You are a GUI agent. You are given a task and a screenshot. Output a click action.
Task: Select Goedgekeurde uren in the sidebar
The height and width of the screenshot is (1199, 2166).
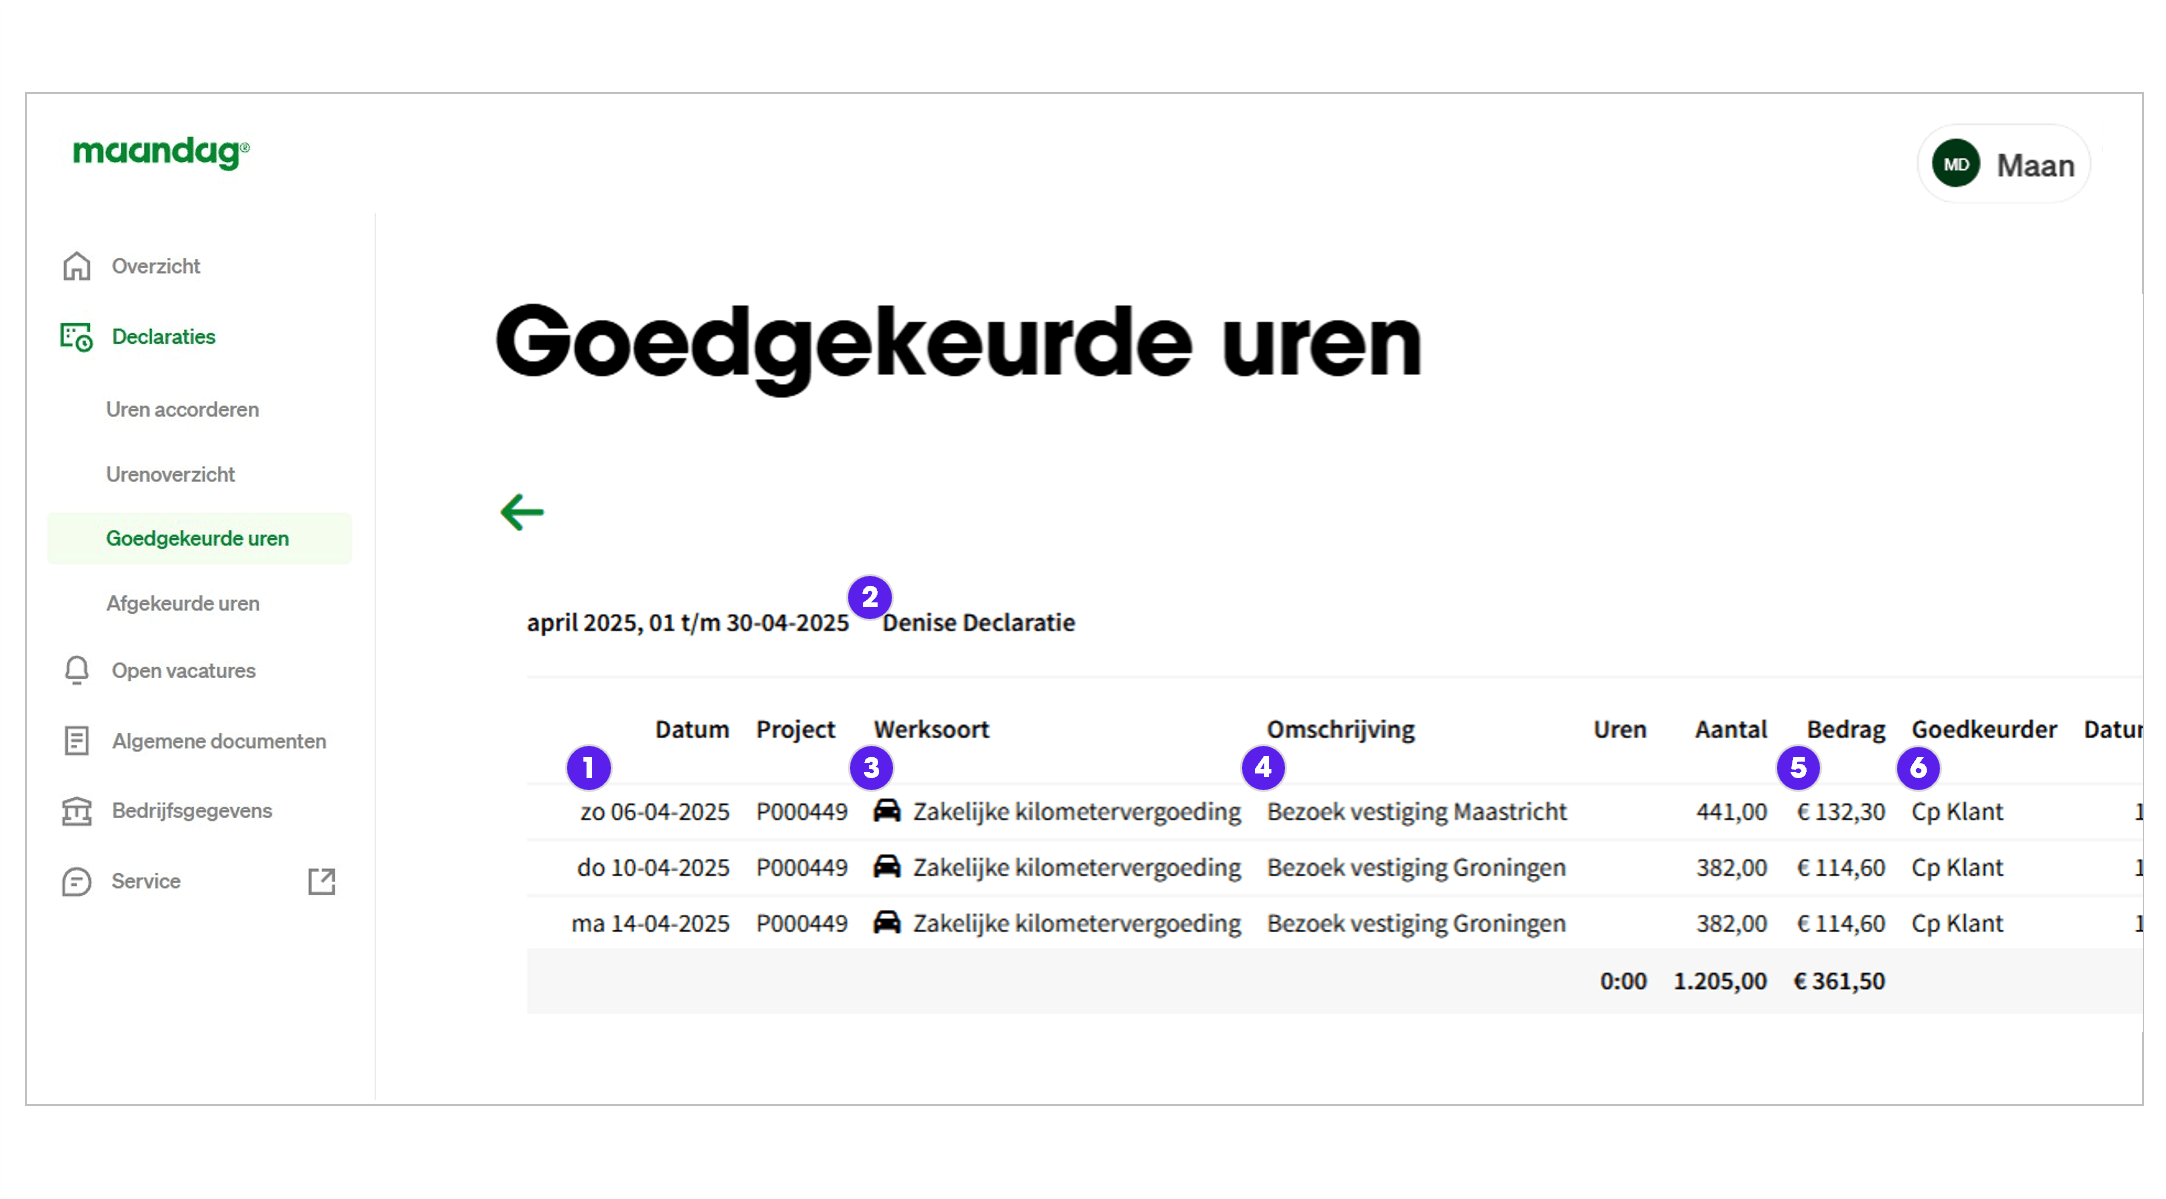(198, 537)
